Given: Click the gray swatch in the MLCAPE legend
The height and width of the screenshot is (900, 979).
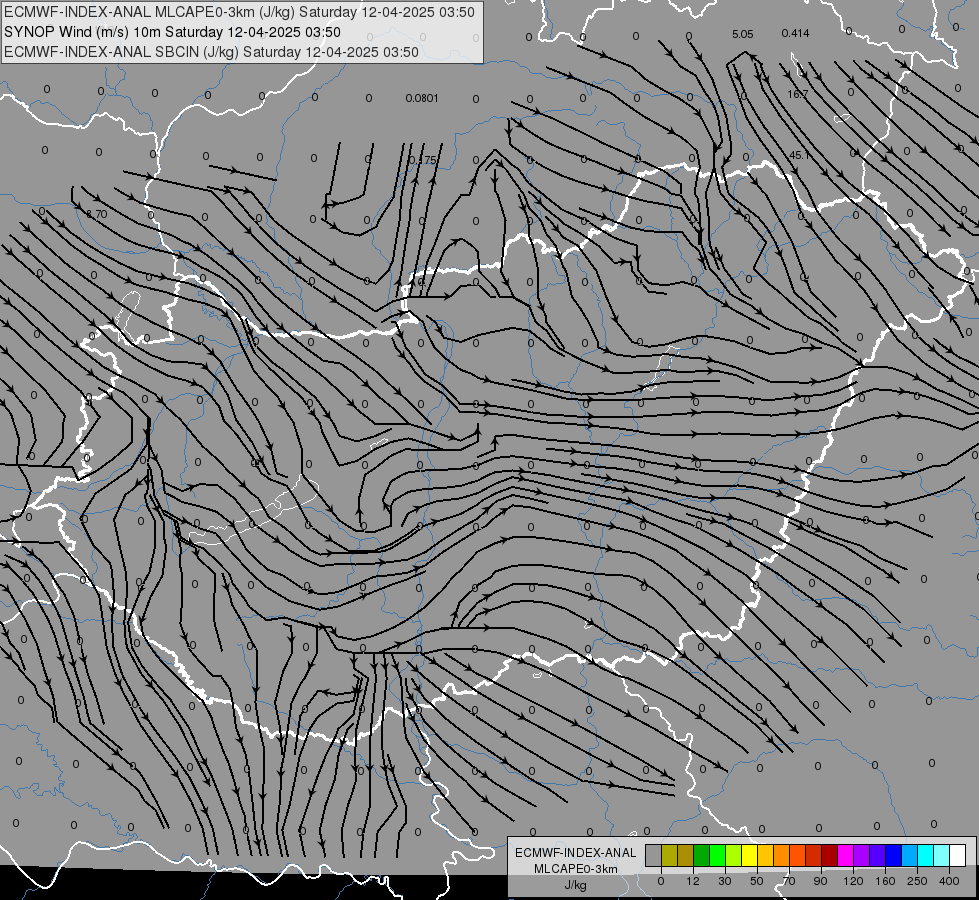Looking at the screenshot, I should coord(654,856).
